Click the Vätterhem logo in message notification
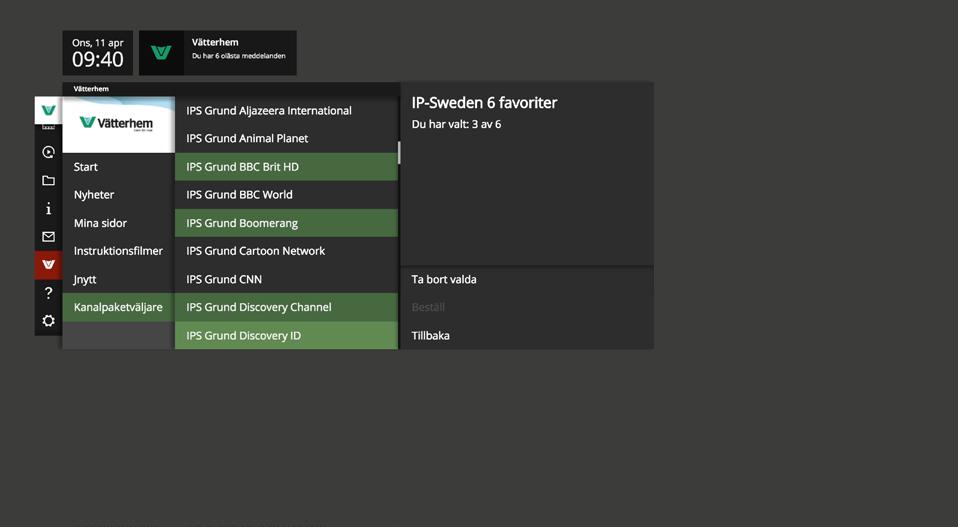 point(161,53)
